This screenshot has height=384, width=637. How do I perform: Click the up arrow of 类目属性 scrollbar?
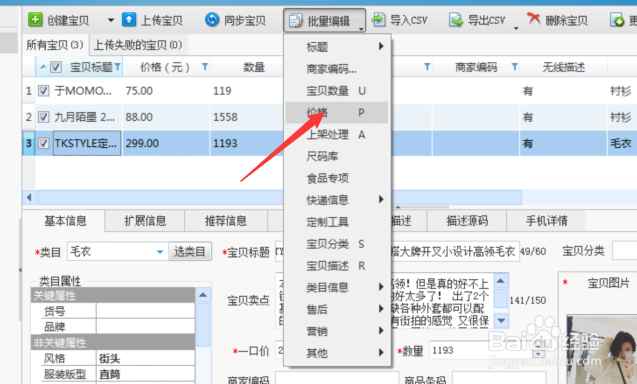pos(203,295)
